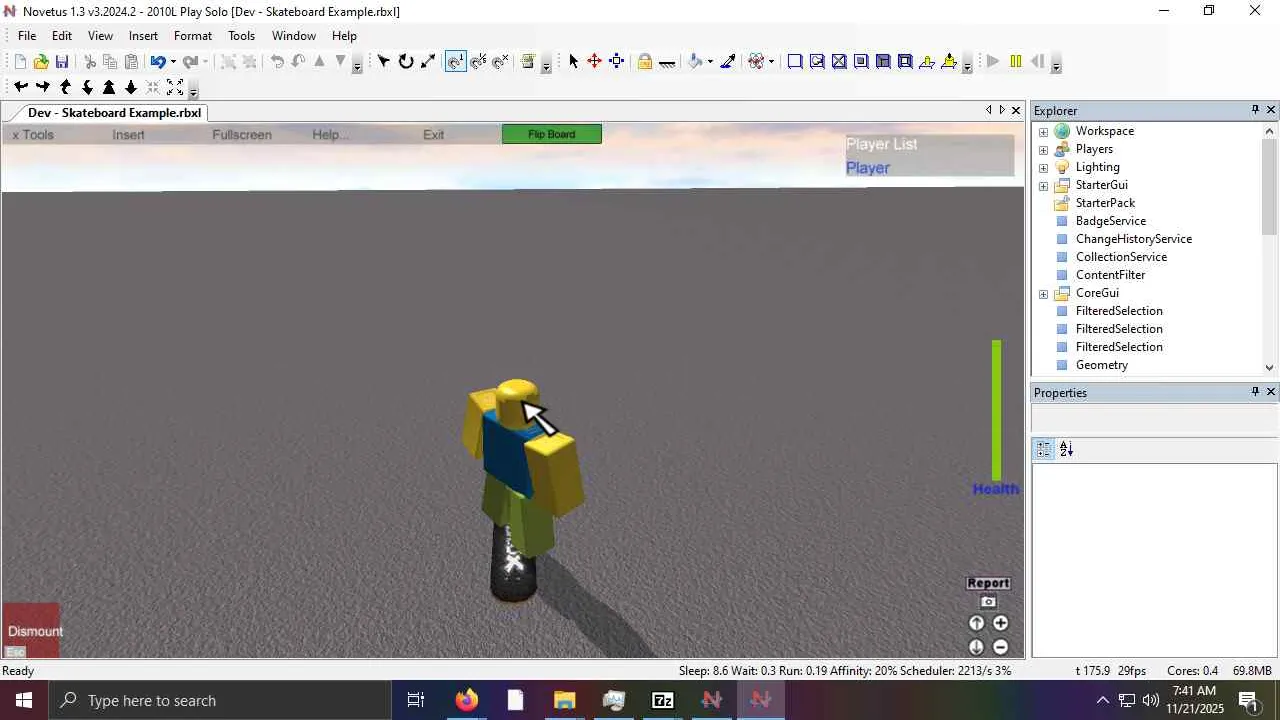Image resolution: width=1280 pixels, height=720 pixels.
Task: Click the in-game Report button
Action: [x=988, y=583]
